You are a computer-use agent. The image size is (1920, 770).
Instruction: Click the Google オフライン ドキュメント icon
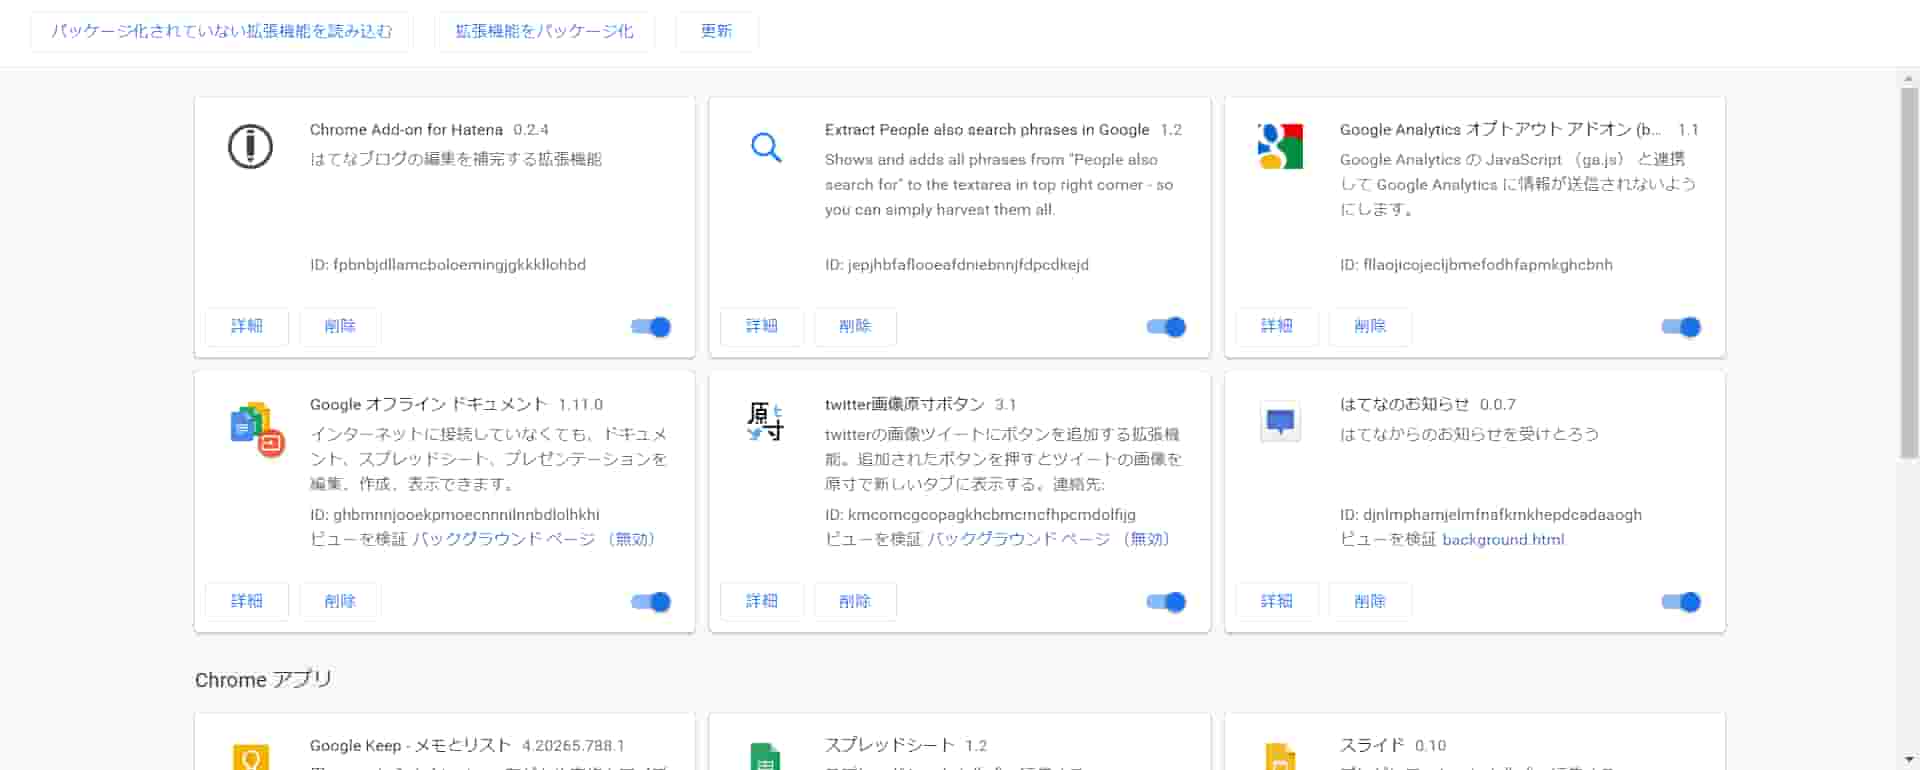[257, 429]
